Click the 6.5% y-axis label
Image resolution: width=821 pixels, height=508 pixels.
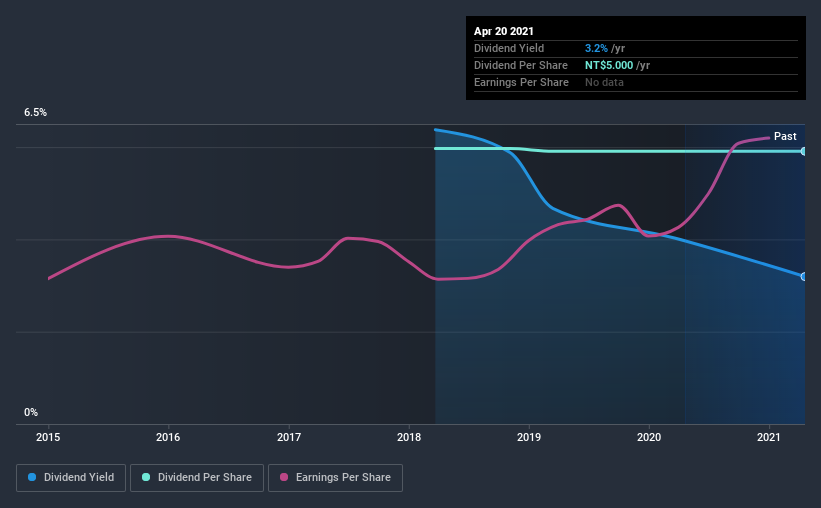click(x=35, y=113)
